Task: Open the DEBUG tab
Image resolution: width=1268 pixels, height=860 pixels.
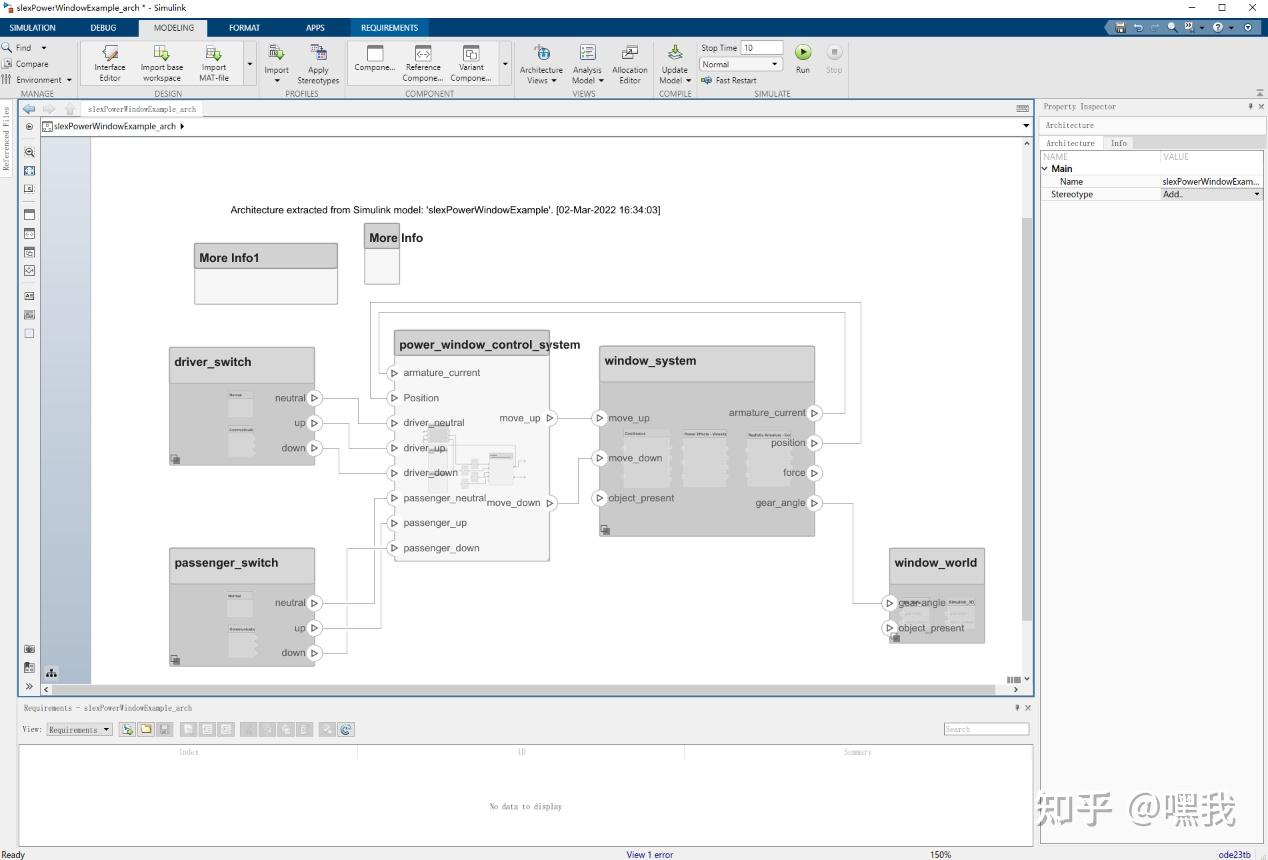Action: tap(102, 27)
